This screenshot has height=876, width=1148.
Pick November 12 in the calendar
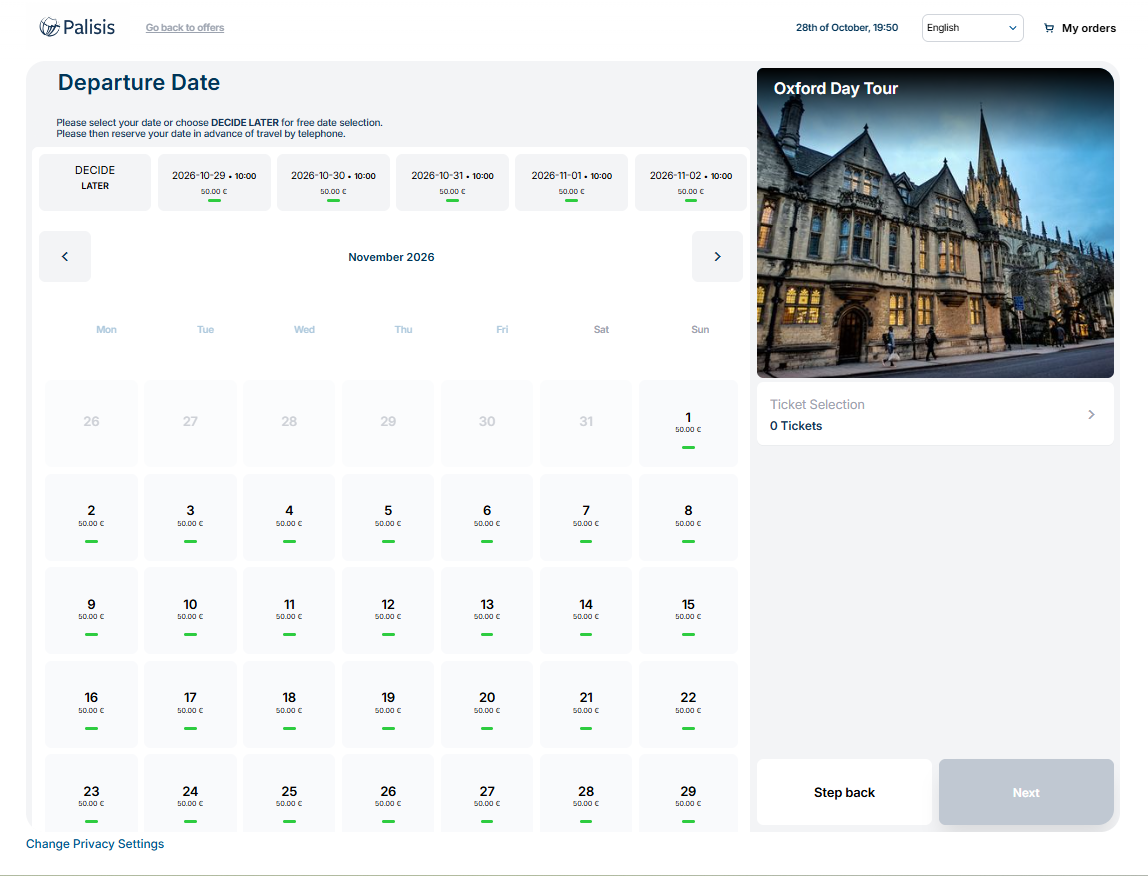(388, 611)
